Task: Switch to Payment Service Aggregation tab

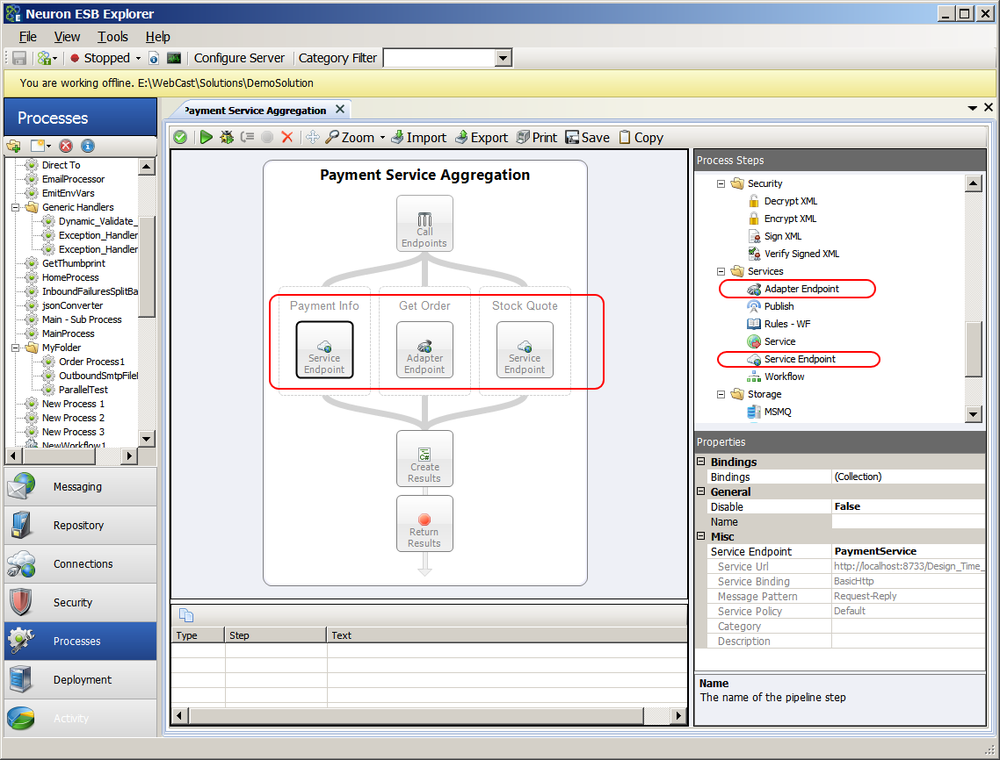Action: [x=255, y=110]
